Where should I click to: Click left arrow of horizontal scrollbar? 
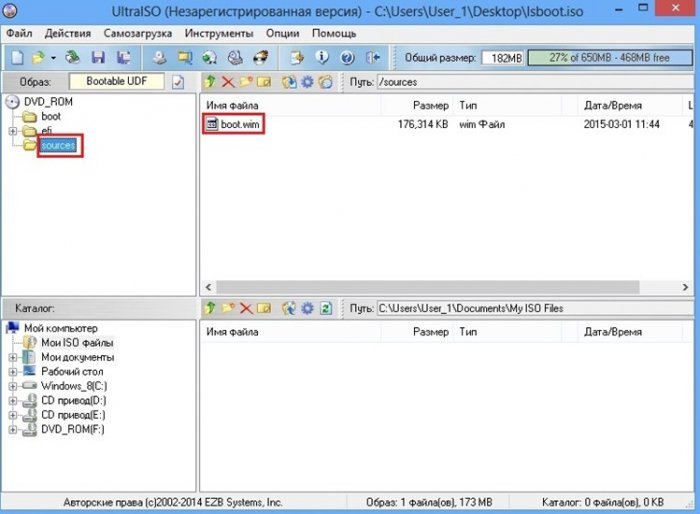point(208,287)
